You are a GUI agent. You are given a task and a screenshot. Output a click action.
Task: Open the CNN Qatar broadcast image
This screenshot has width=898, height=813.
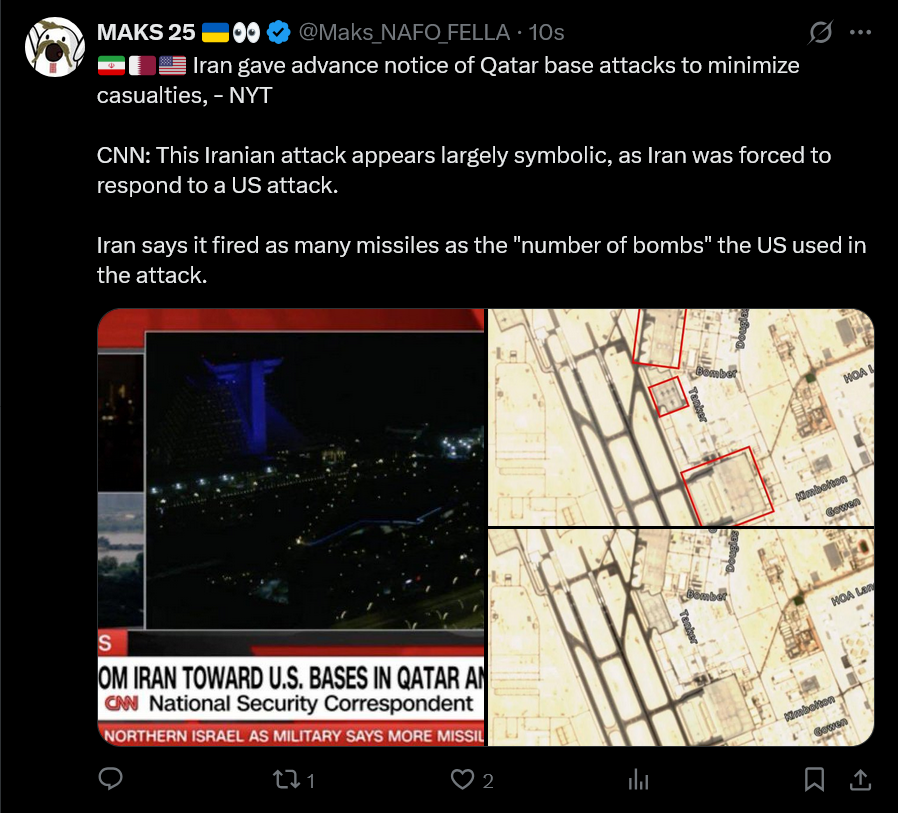coord(291,527)
